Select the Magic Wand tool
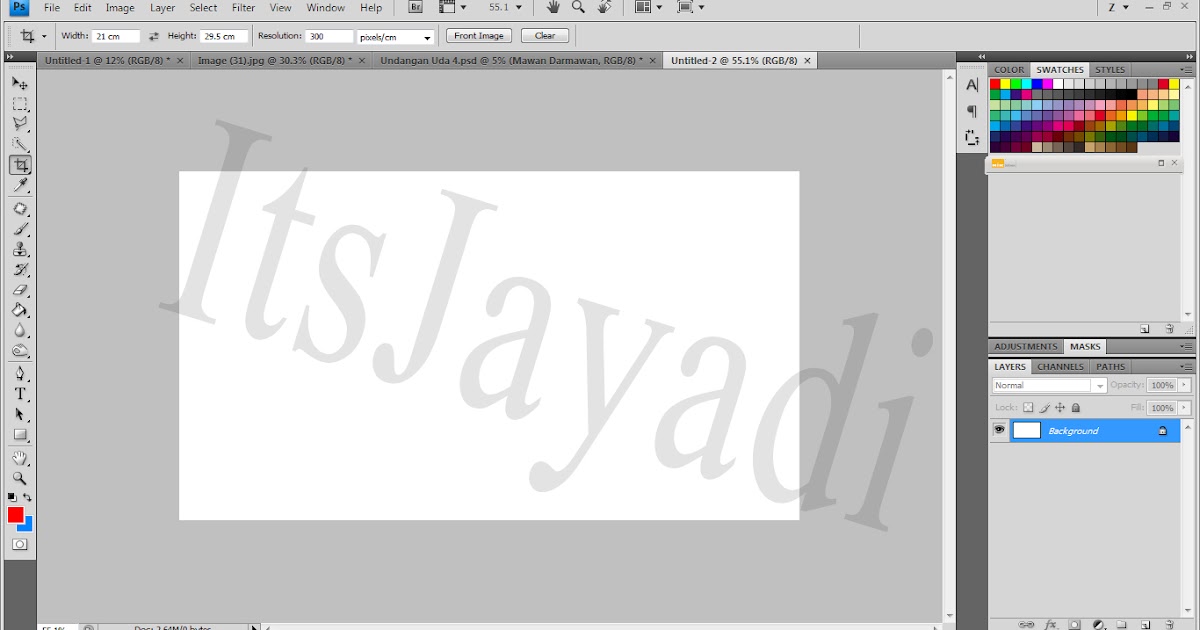The width and height of the screenshot is (1200, 630). pyautogui.click(x=20, y=145)
